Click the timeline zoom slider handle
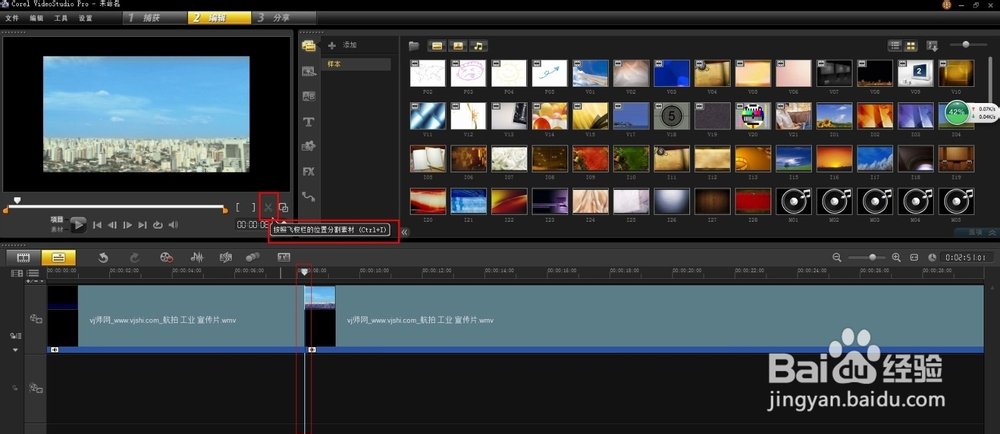 pos(873,257)
